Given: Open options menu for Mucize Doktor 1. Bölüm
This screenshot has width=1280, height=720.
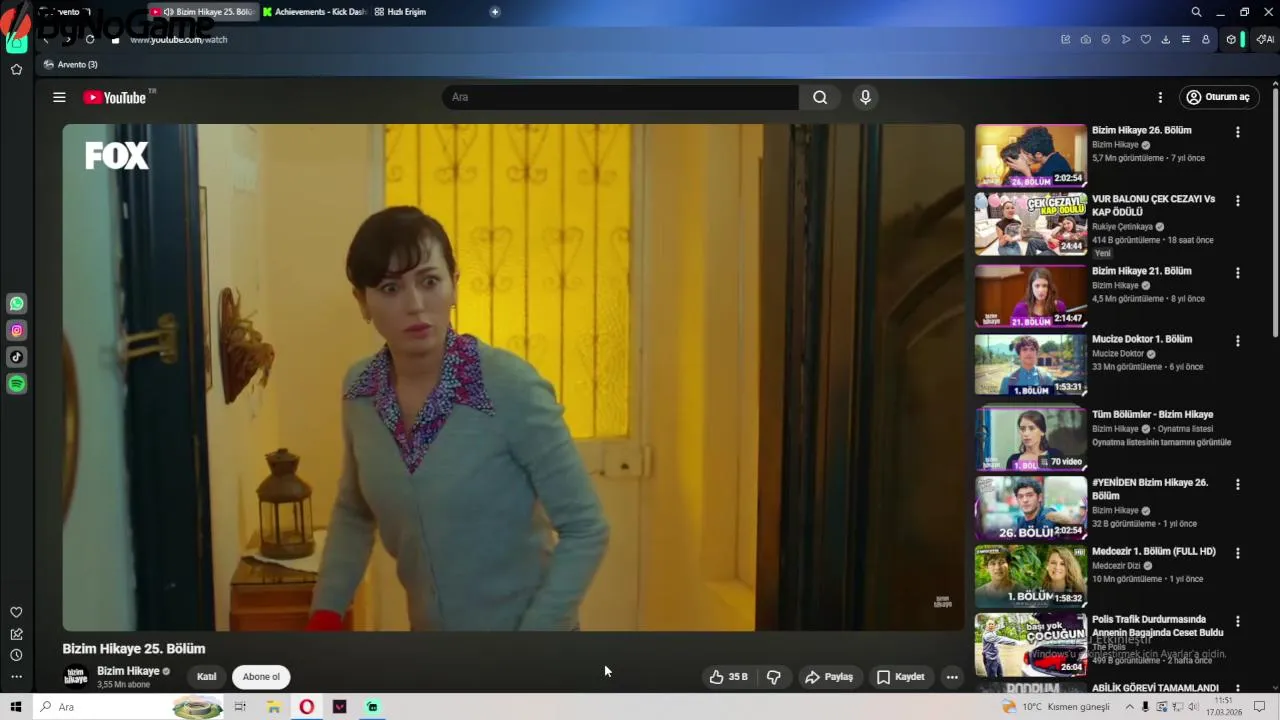Looking at the screenshot, I should [x=1238, y=341].
